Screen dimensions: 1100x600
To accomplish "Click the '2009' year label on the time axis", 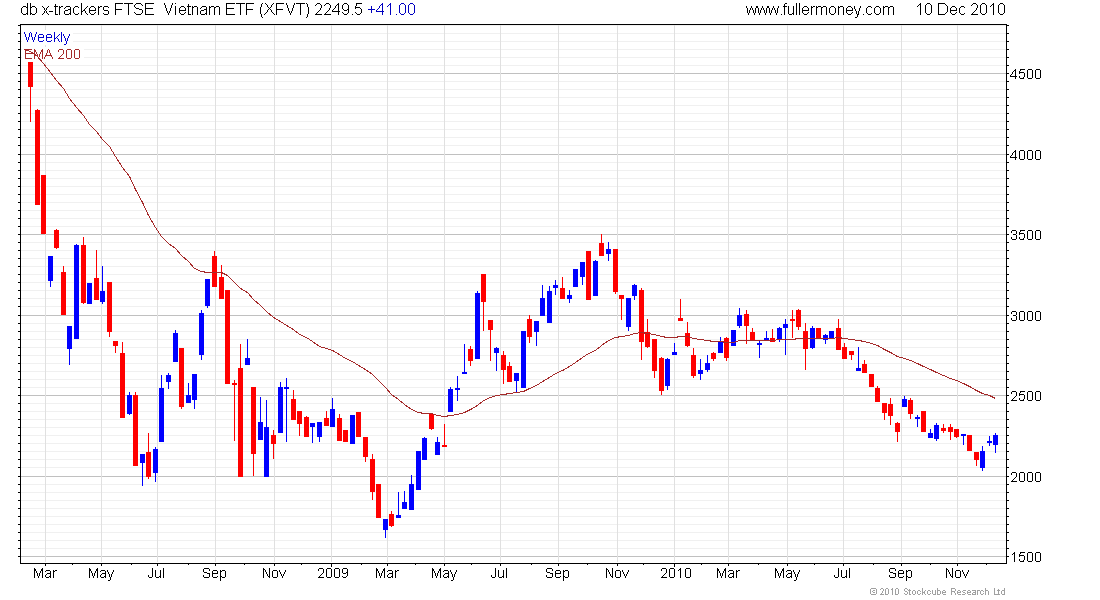I will [x=333, y=573].
